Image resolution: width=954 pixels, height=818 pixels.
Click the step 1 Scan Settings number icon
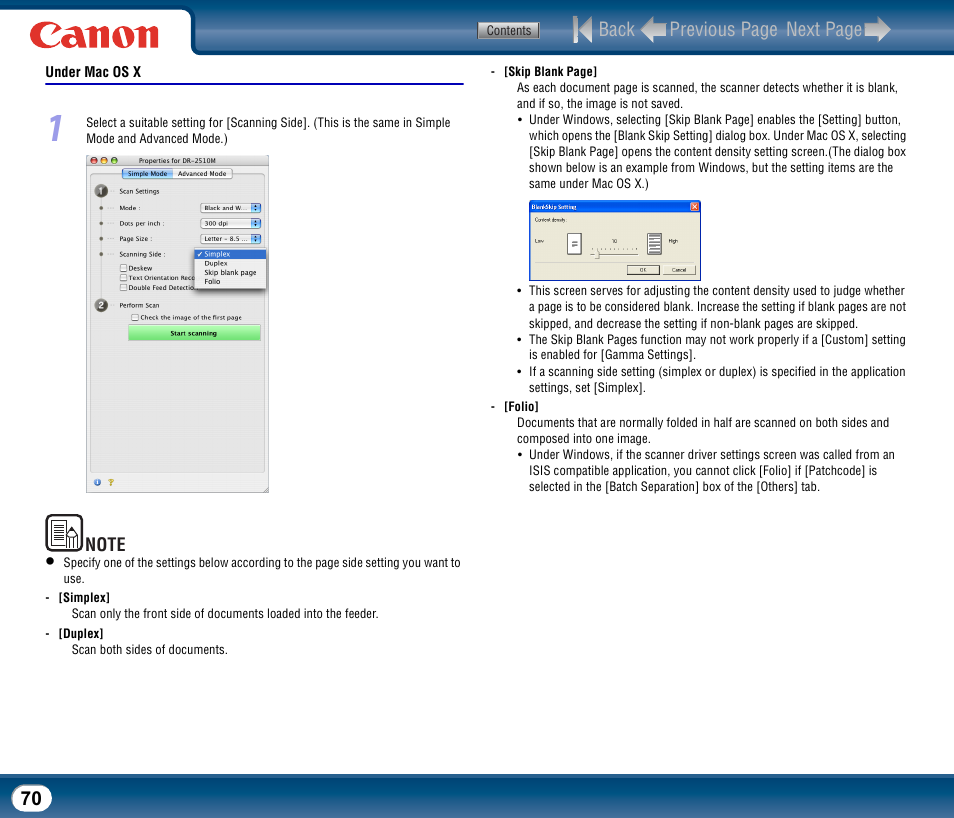click(101, 191)
